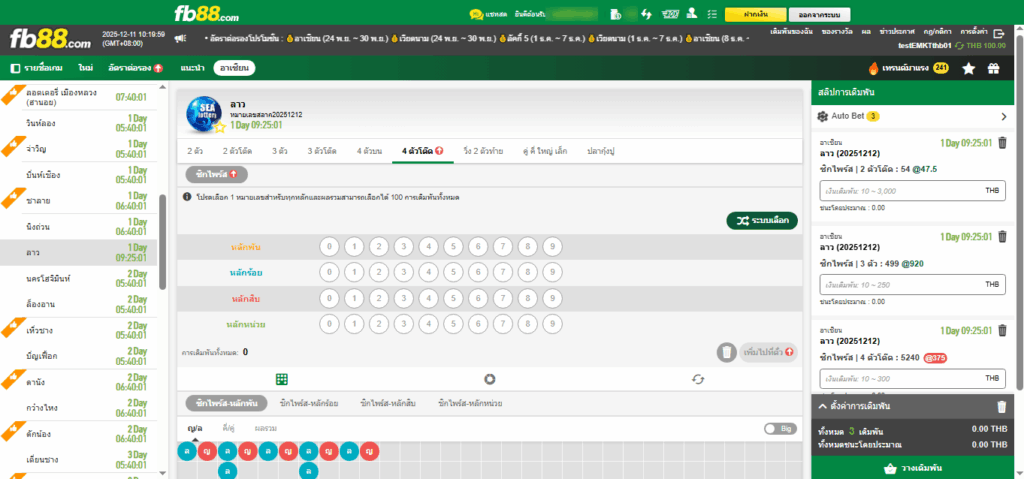Open the เดิมพันของฉัน link
Screen dimensions: 1024x479
(792, 31)
